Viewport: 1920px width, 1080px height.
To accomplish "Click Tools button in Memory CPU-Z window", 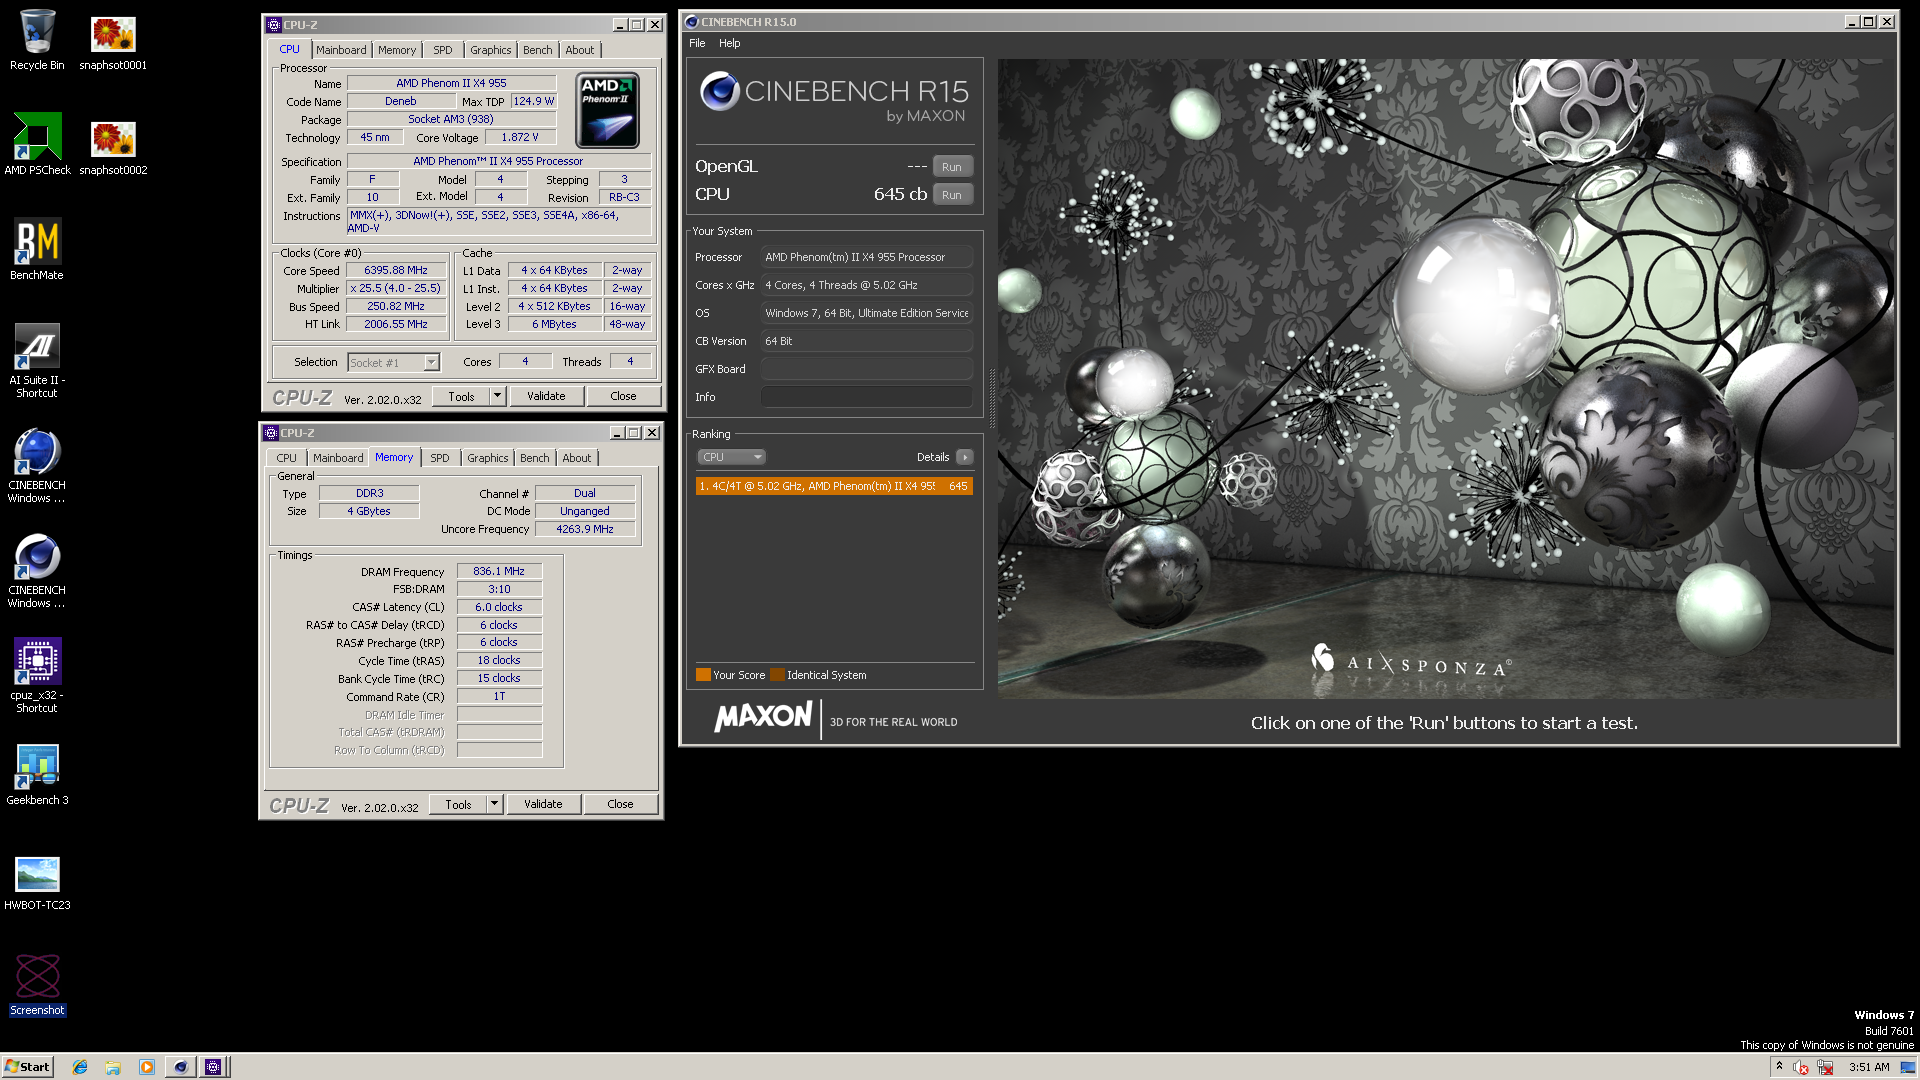I will coord(458,804).
